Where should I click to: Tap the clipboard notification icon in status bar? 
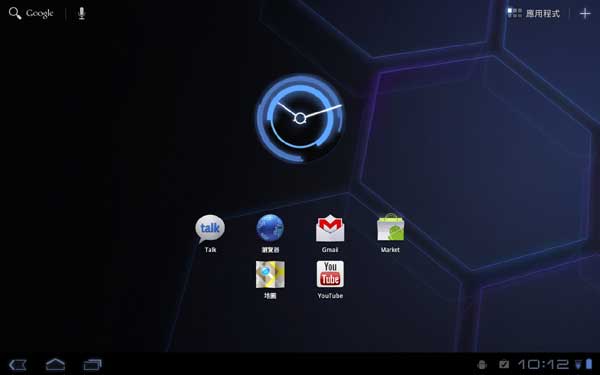tap(504, 364)
